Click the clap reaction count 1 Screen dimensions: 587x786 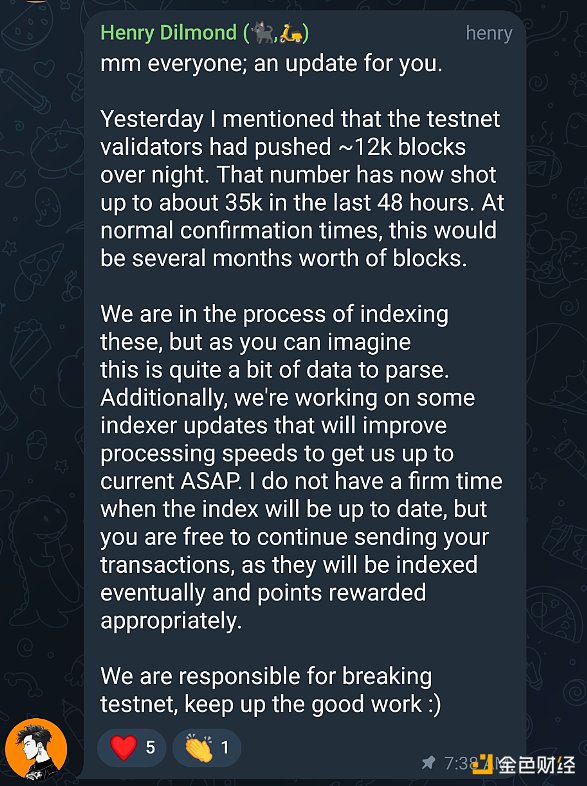(225, 748)
